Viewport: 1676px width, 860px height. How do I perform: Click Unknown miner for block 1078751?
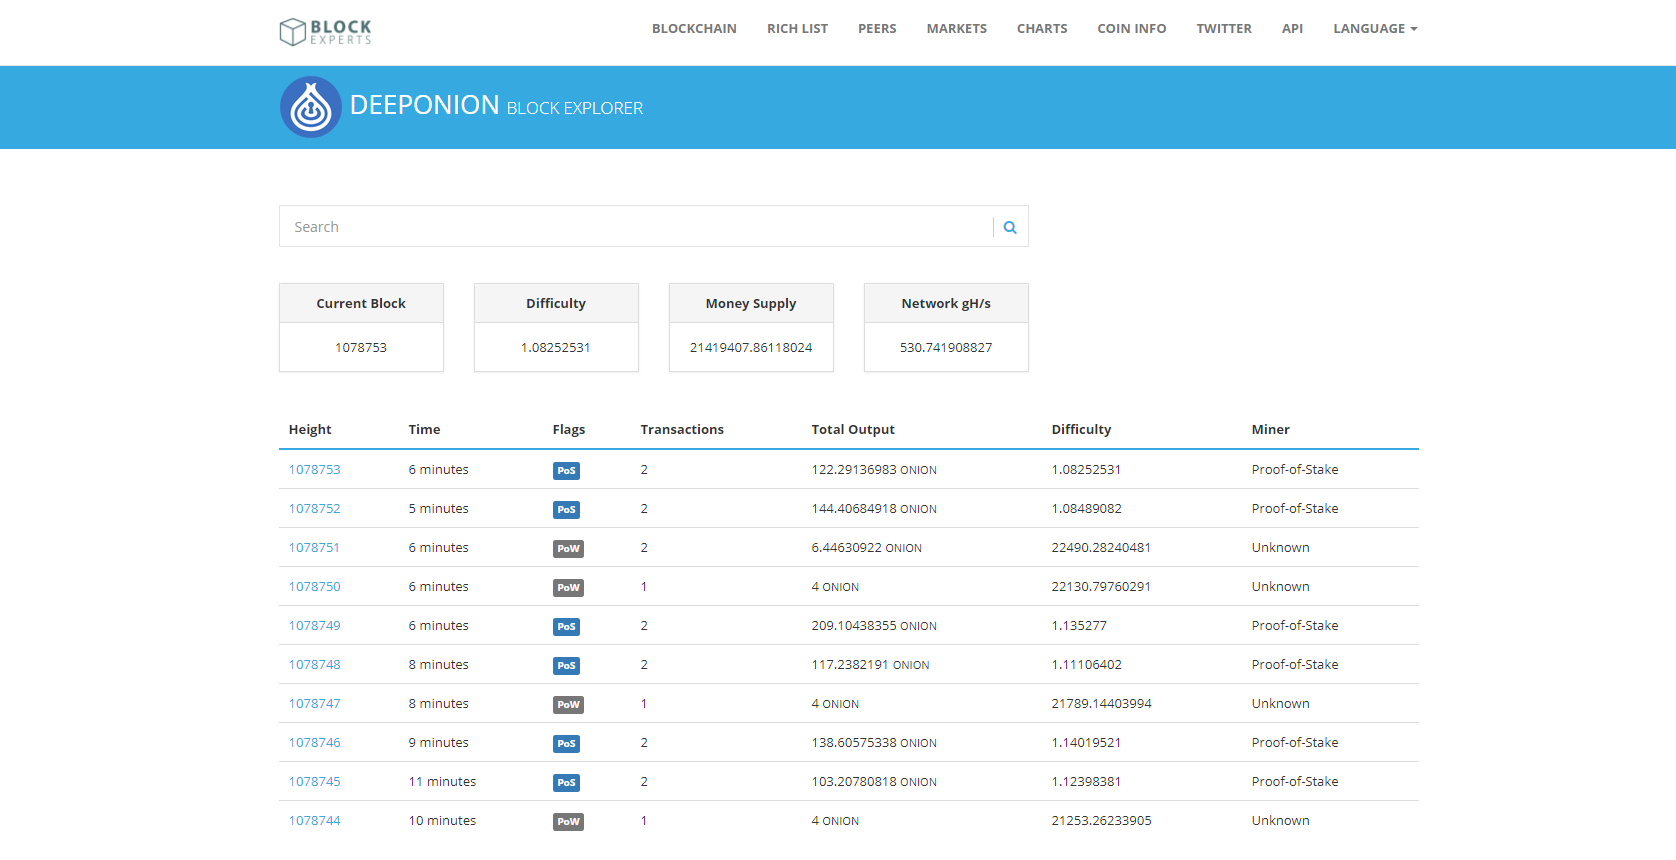click(1280, 547)
